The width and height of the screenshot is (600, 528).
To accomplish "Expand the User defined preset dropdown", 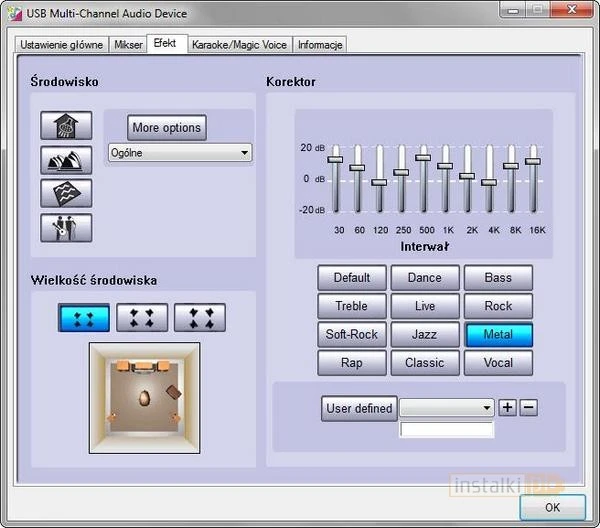I will pyautogui.click(x=447, y=408).
